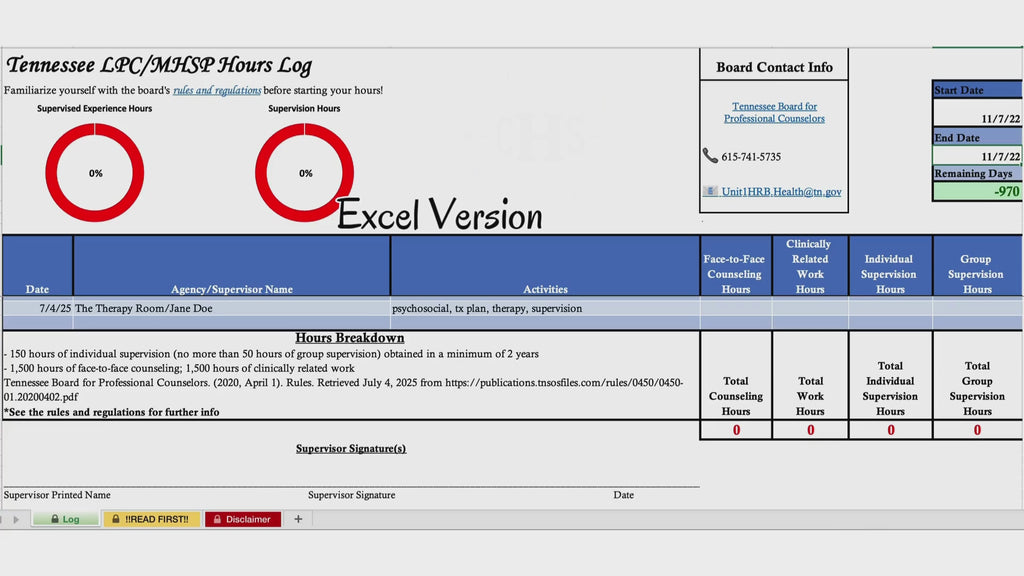Open the rules and regulations link

click(217, 90)
